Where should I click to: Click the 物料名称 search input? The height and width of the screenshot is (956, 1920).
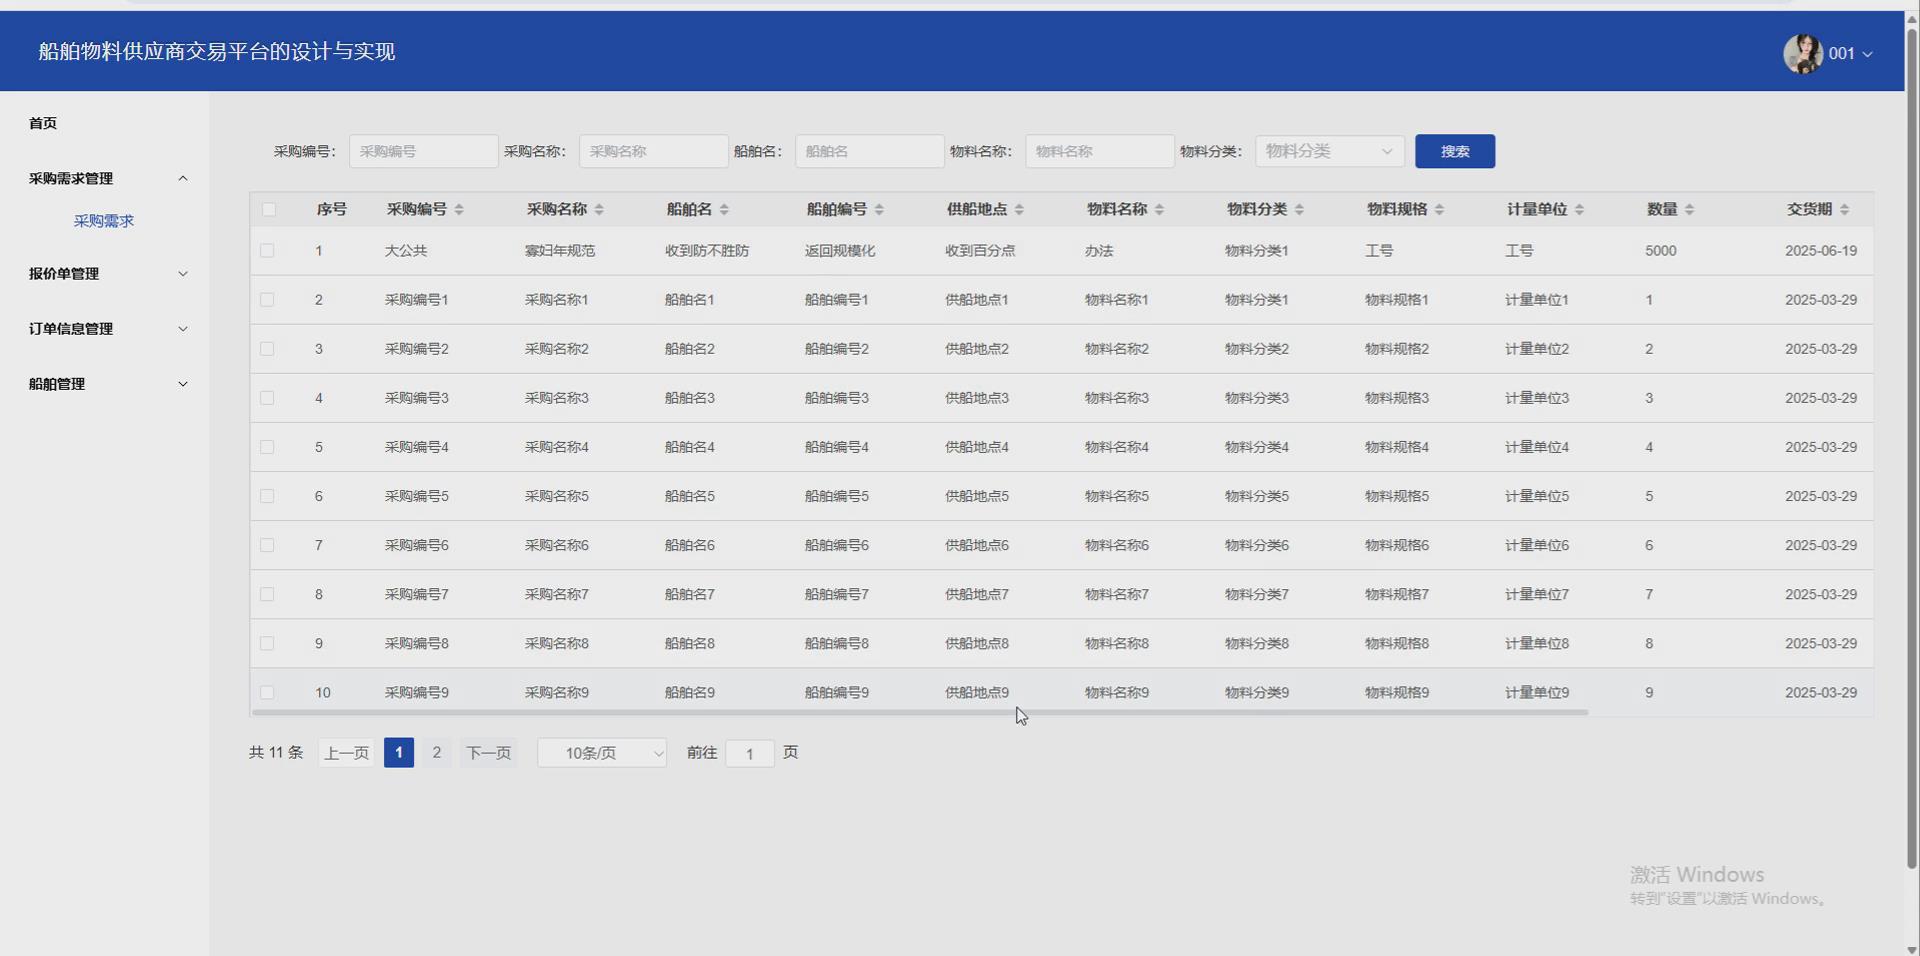(1099, 151)
